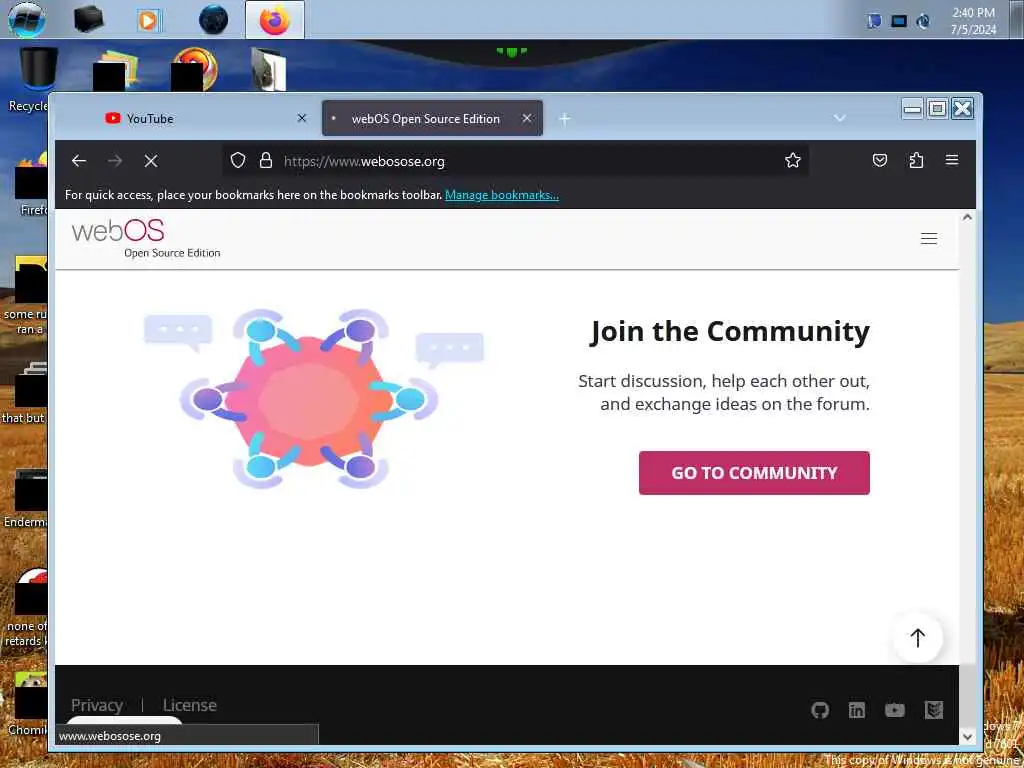Viewport: 1024px width, 768px height.
Task: Open the YouTube footer icon
Action: coord(895,710)
